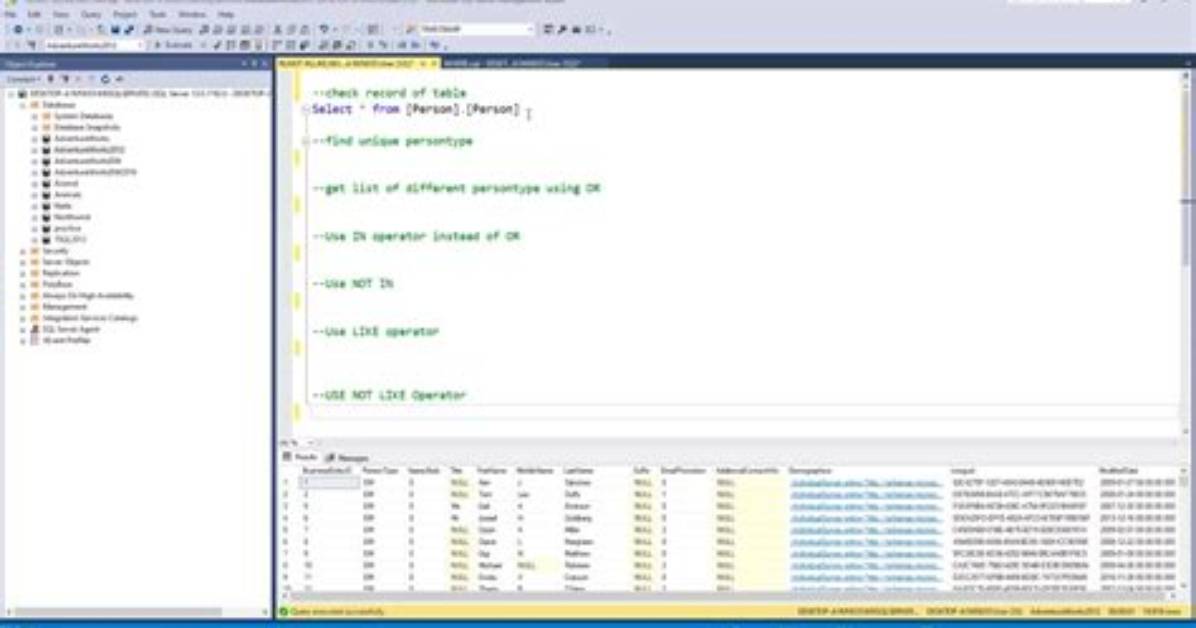
Task: Click the SQL Server Agent icon
Action: 34,330
